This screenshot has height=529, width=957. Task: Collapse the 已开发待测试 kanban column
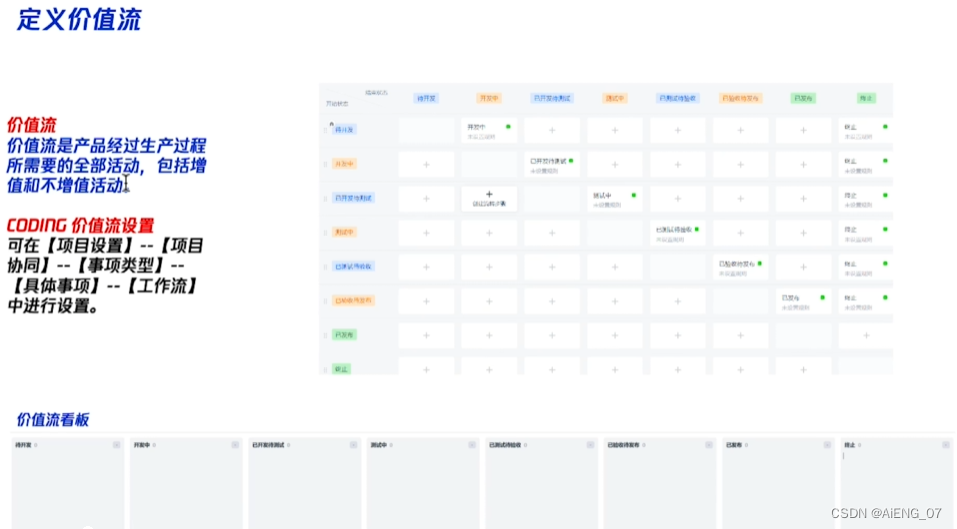click(x=353, y=445)
